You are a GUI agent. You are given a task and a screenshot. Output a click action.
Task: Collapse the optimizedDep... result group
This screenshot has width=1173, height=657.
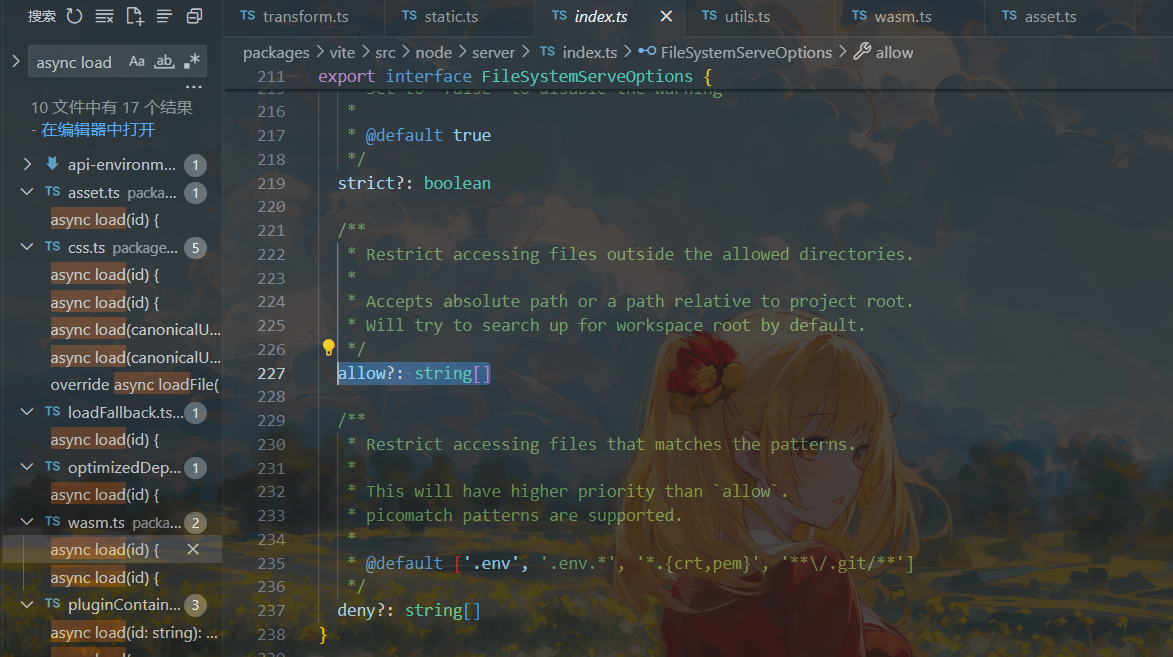tap(27, 467)
